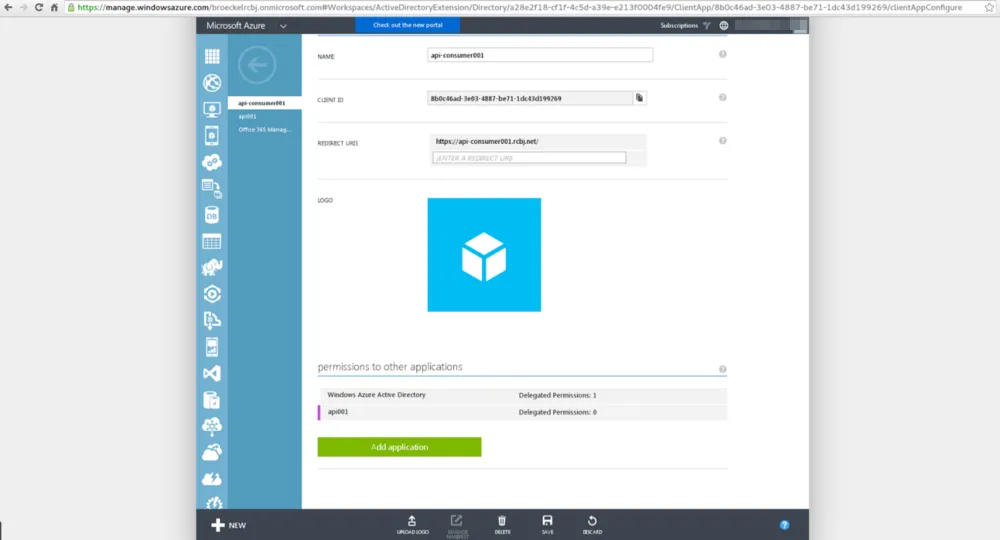Click Check out the new portal
Viewport: 1000px width, 540px height.
(408, 26)
